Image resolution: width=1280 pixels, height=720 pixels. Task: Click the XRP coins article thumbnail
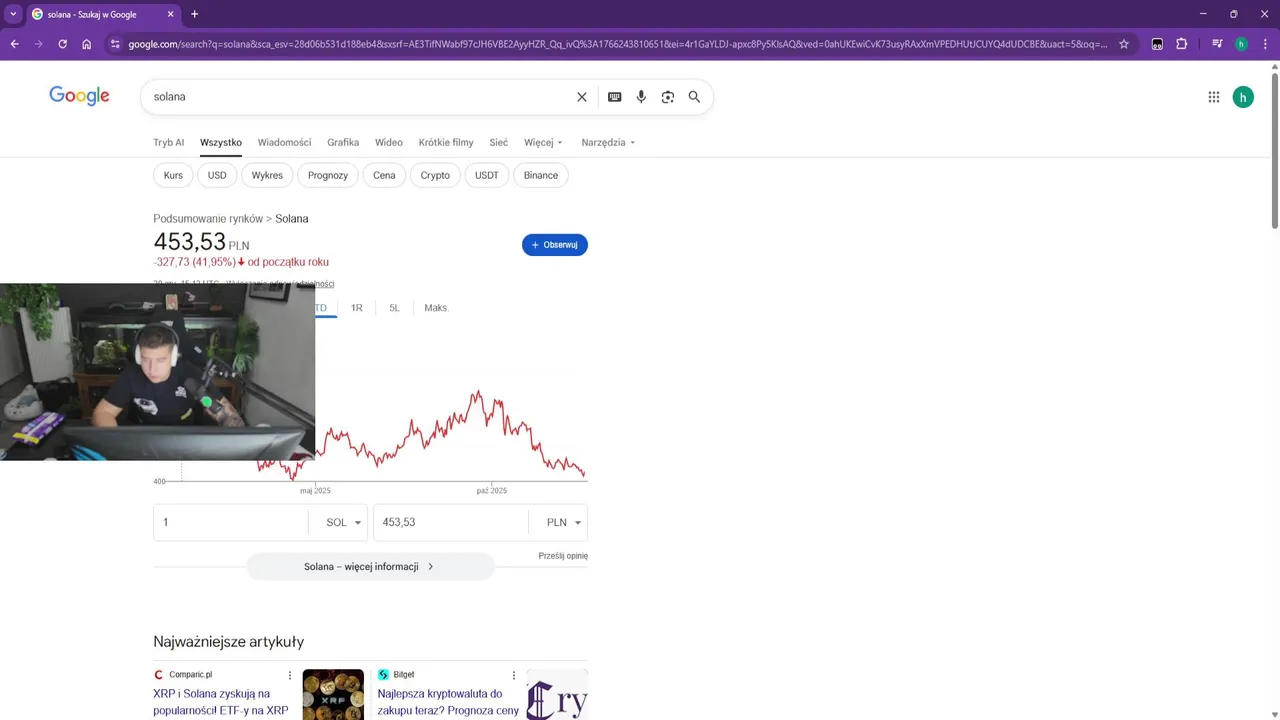333,694
